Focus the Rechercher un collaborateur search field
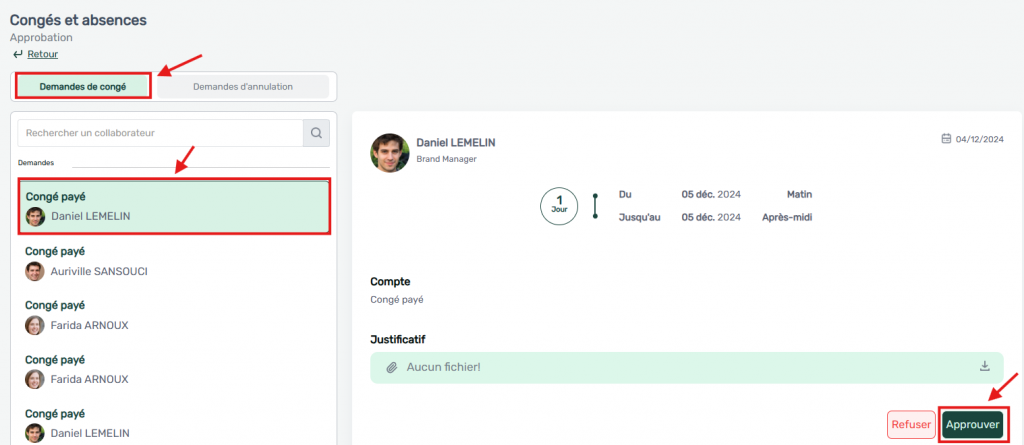Screen dimensions: 1024x445 pyautogui.click(x=160, y=133)
